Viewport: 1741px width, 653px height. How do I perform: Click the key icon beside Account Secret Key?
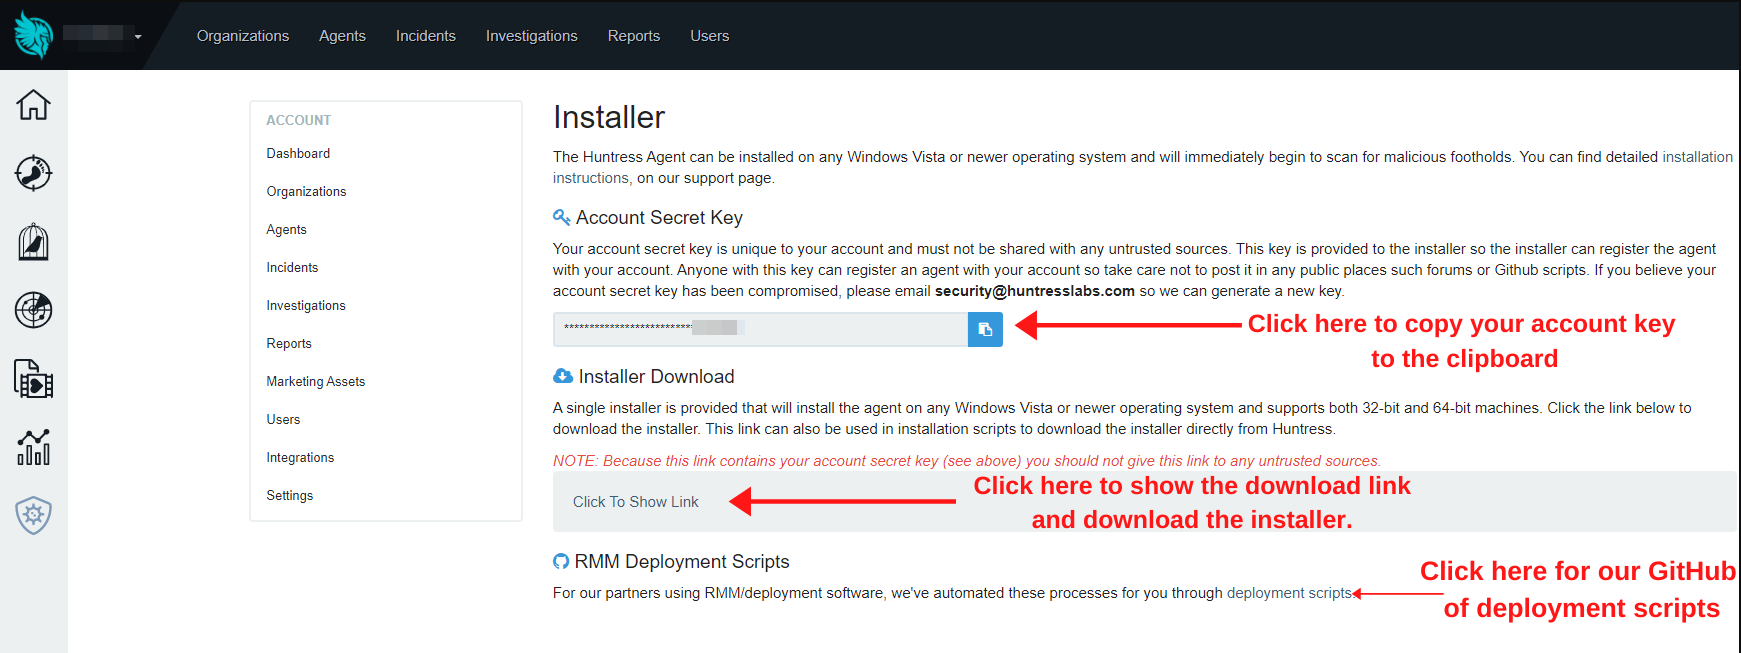coord(562,217)
